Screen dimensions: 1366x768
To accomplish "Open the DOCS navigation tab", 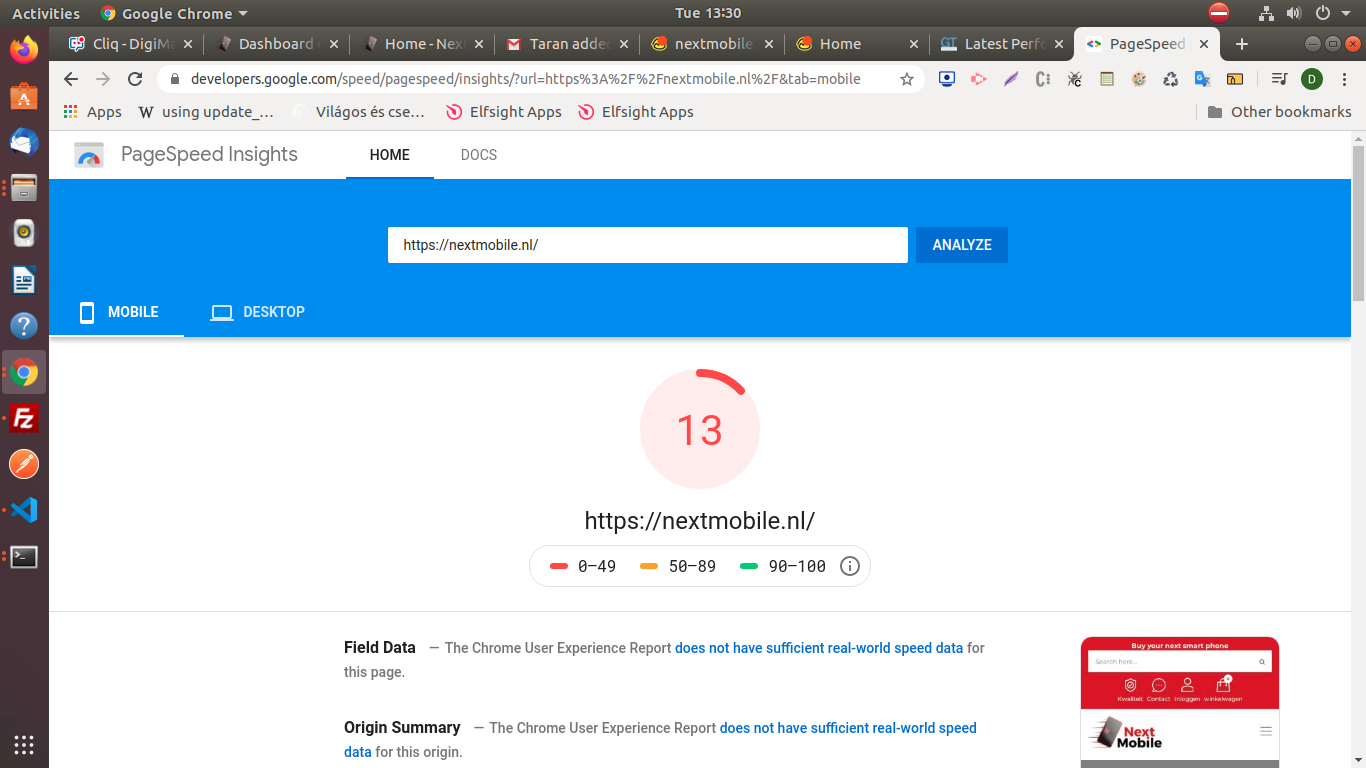I will point(479,155).
